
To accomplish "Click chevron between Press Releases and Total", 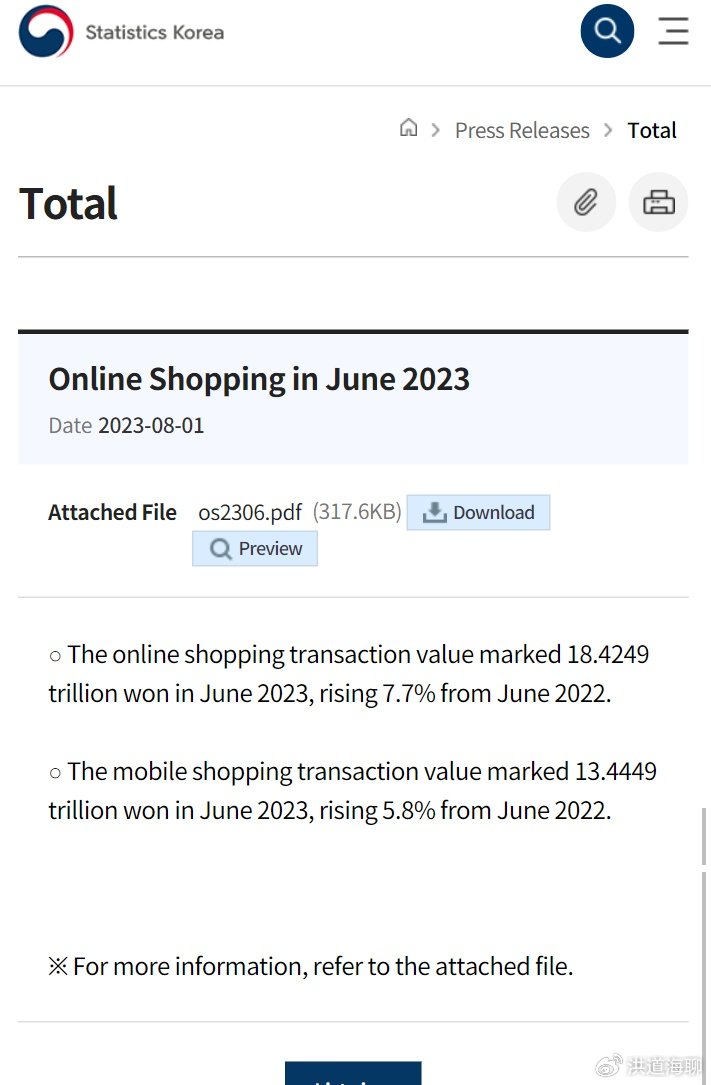I will [x=608, y=130].
